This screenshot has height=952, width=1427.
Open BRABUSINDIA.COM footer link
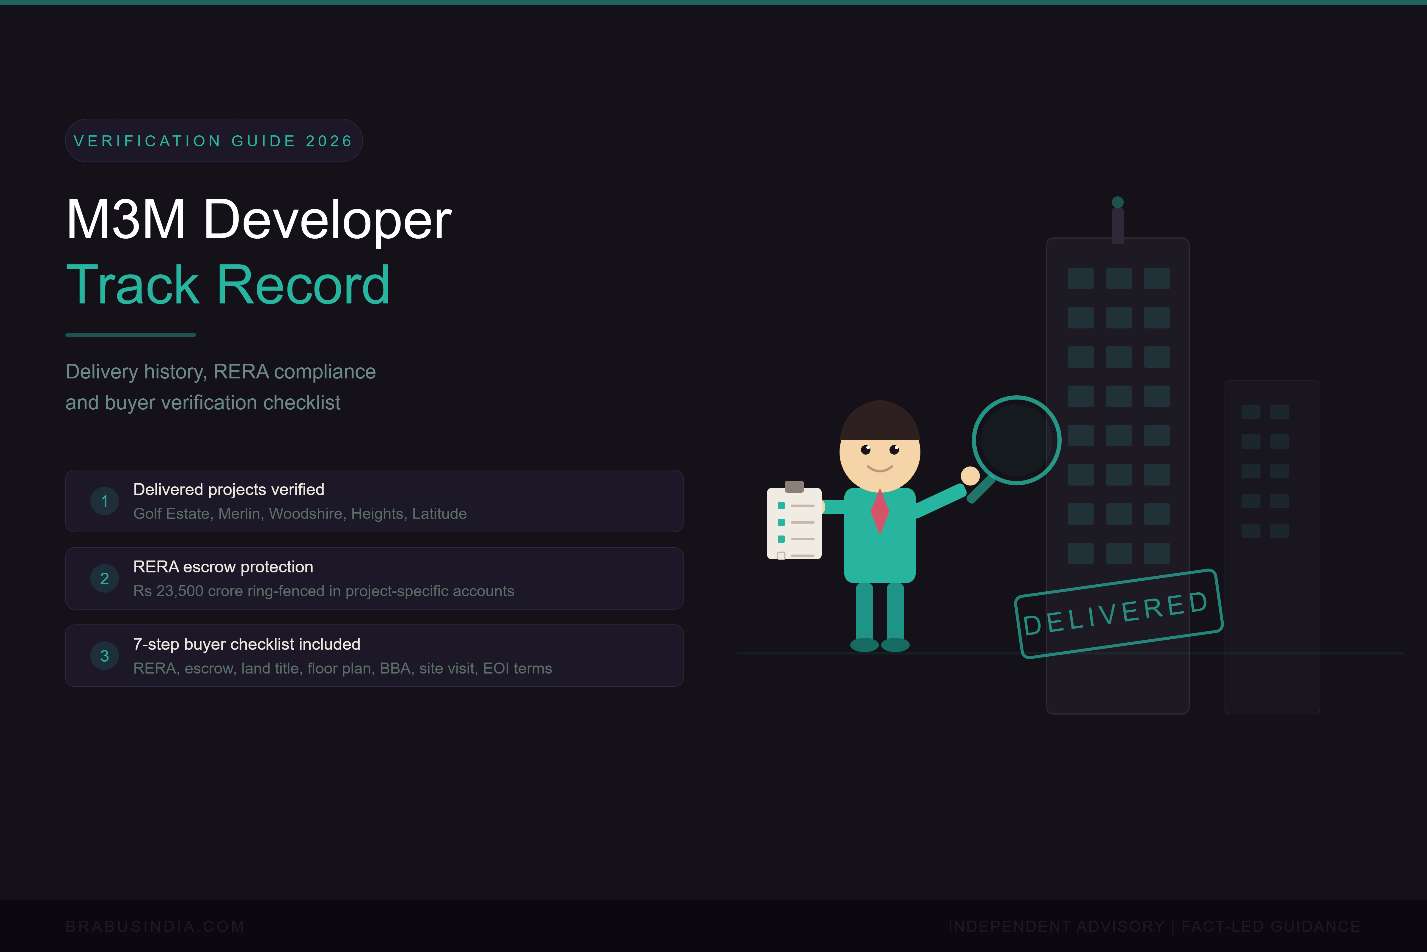tap(155, 927)
